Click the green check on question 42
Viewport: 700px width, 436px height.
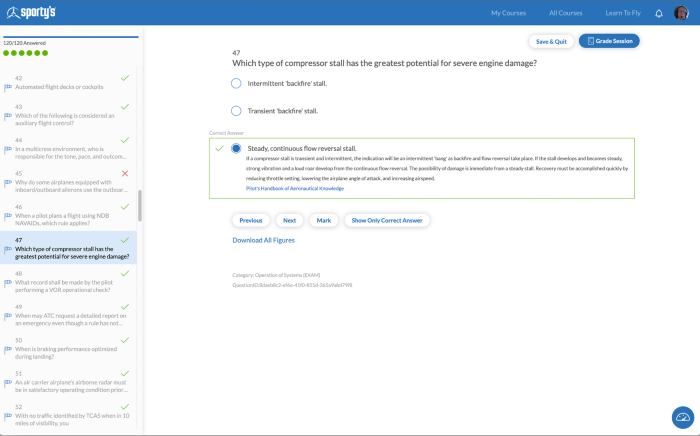pos(125,78)
